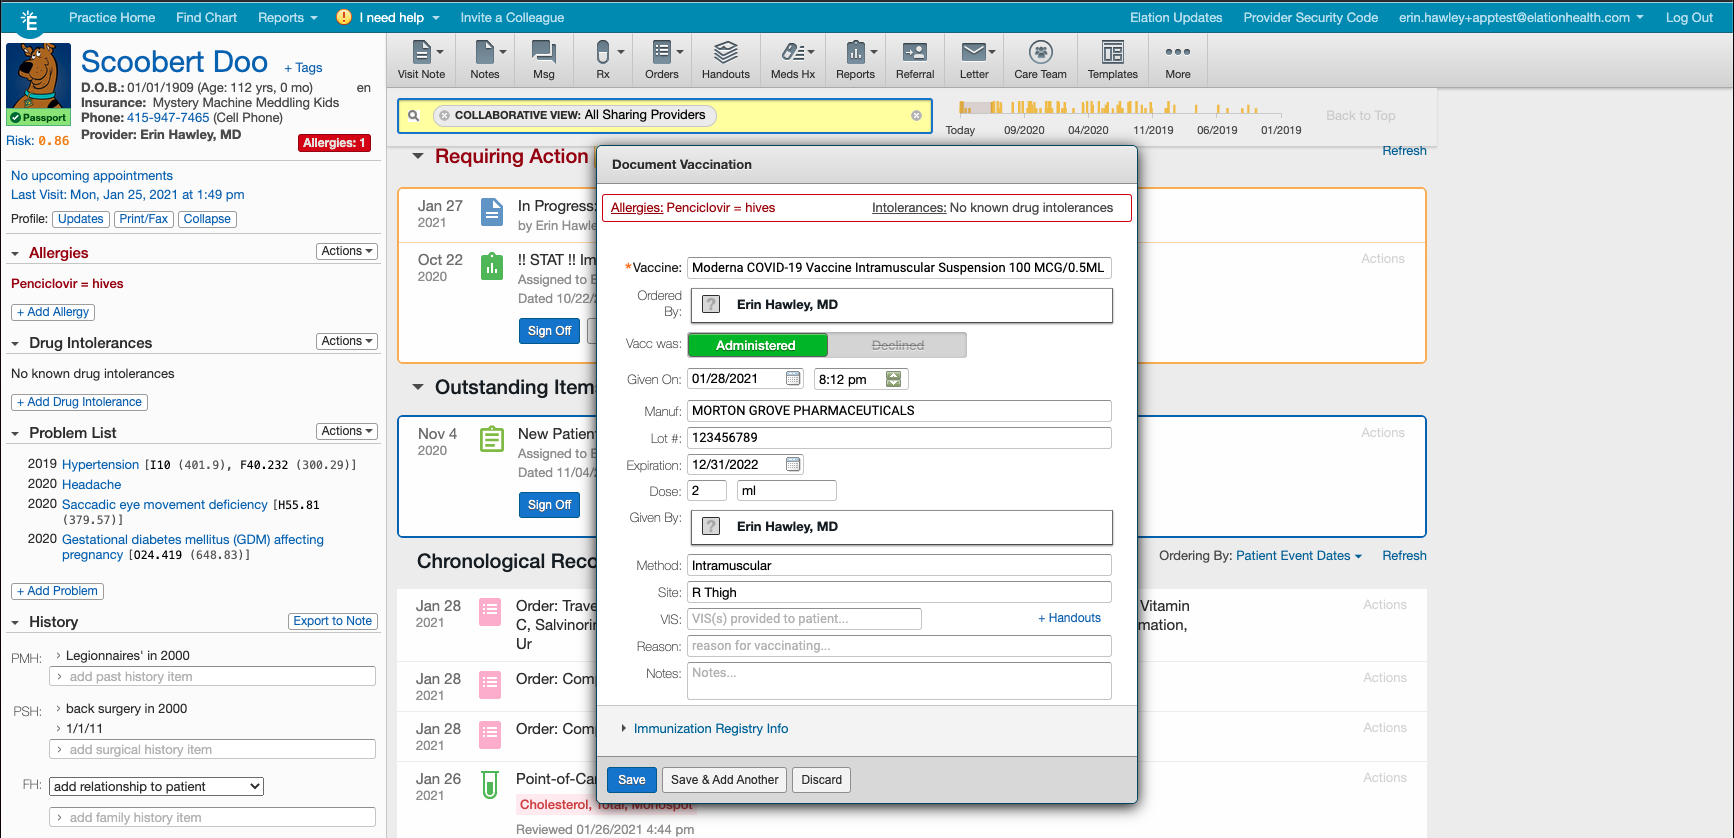Open the Orders toolbar icon
The width and height of the screenshot is (1734, 838).
662,60
